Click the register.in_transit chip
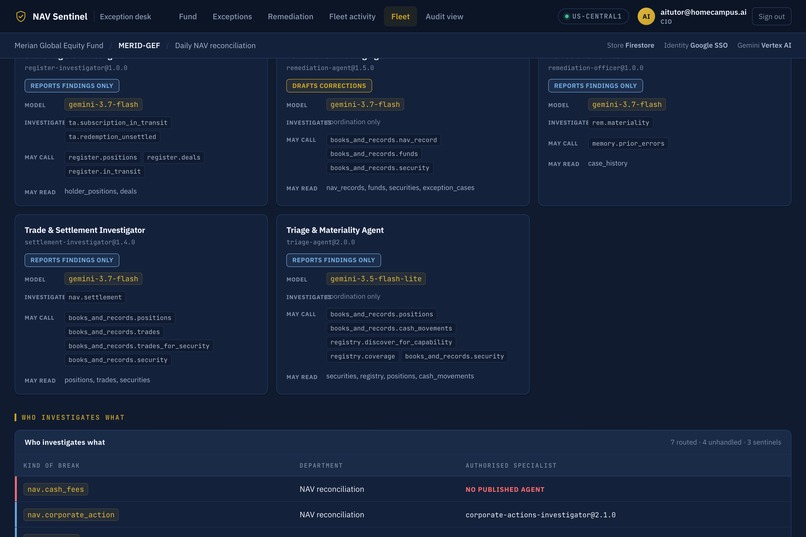The height and width of the screenshot is (537, 806). (x=104, y=171)
